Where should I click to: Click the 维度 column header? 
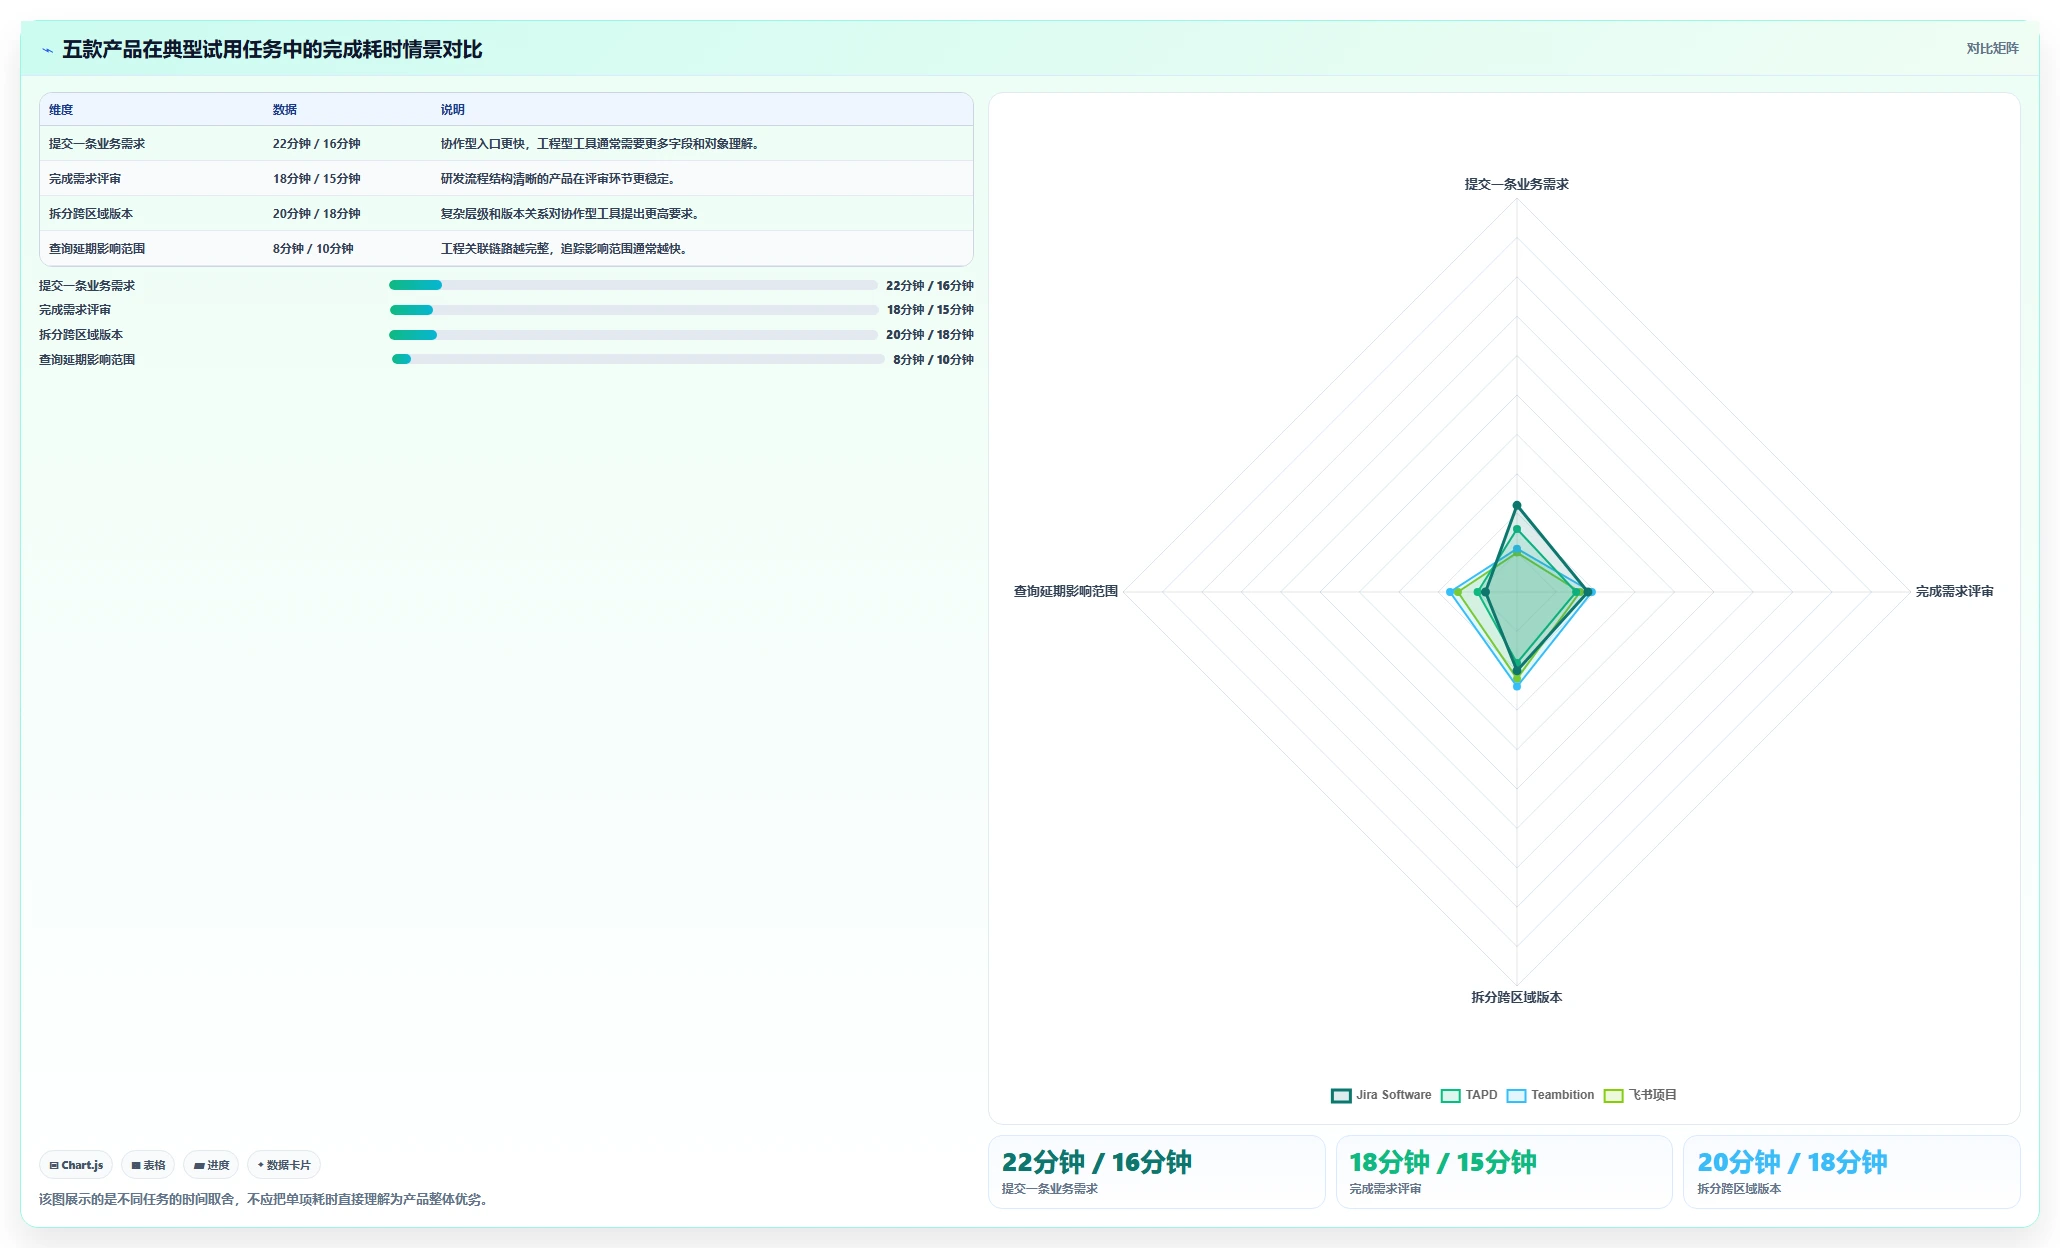click(61, 110)
